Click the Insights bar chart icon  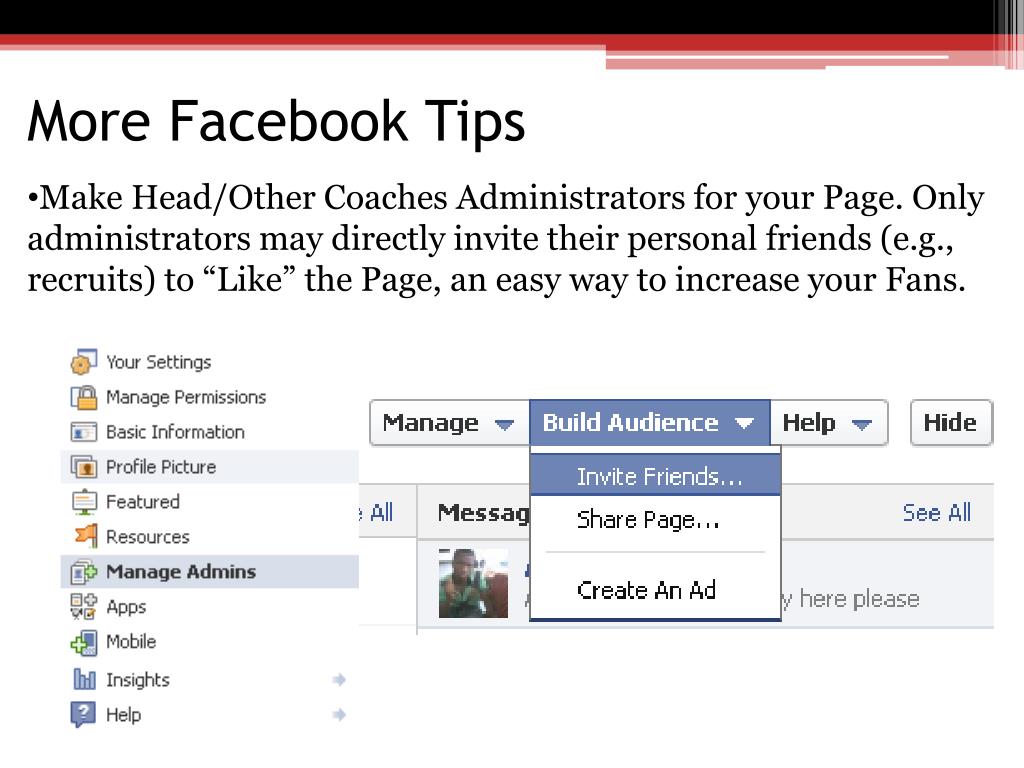click(x=84, y=679)
